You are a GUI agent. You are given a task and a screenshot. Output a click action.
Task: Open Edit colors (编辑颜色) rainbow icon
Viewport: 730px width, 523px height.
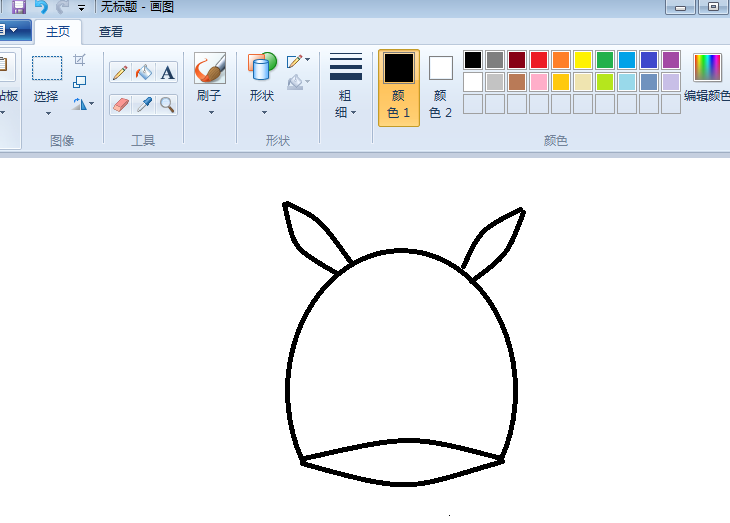point(707,68)
